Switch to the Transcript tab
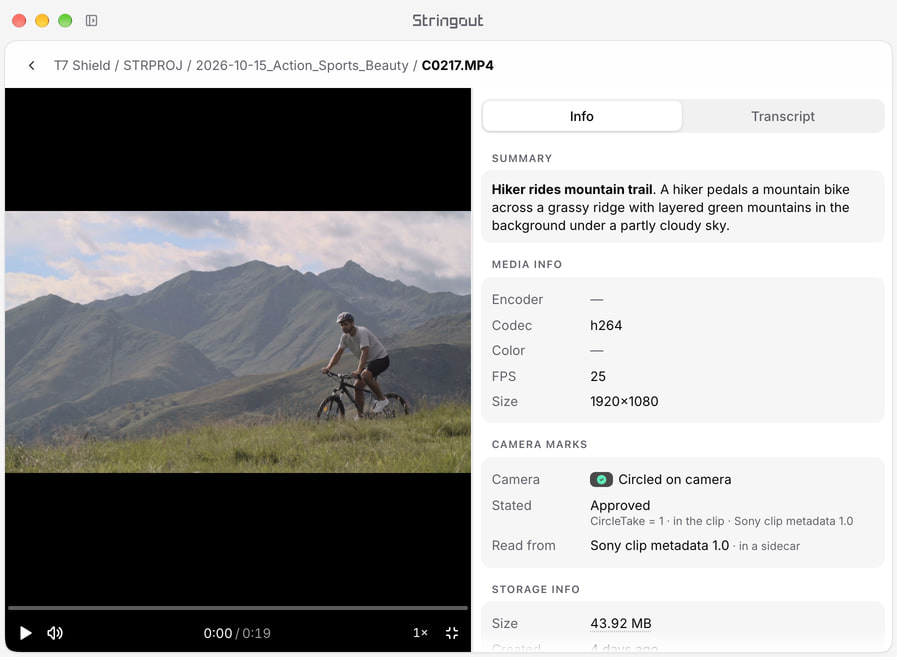 pyautogui.click(x=783, y=116)
